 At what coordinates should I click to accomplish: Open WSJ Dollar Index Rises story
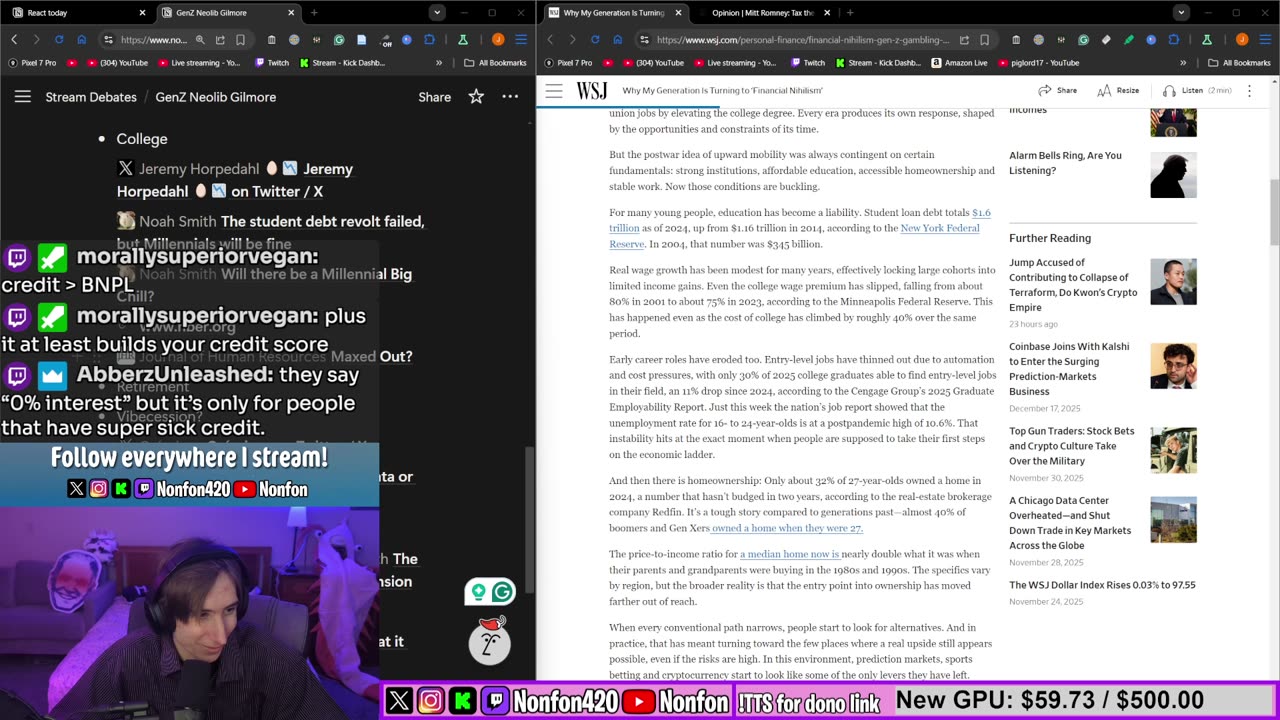(1102, 585)
